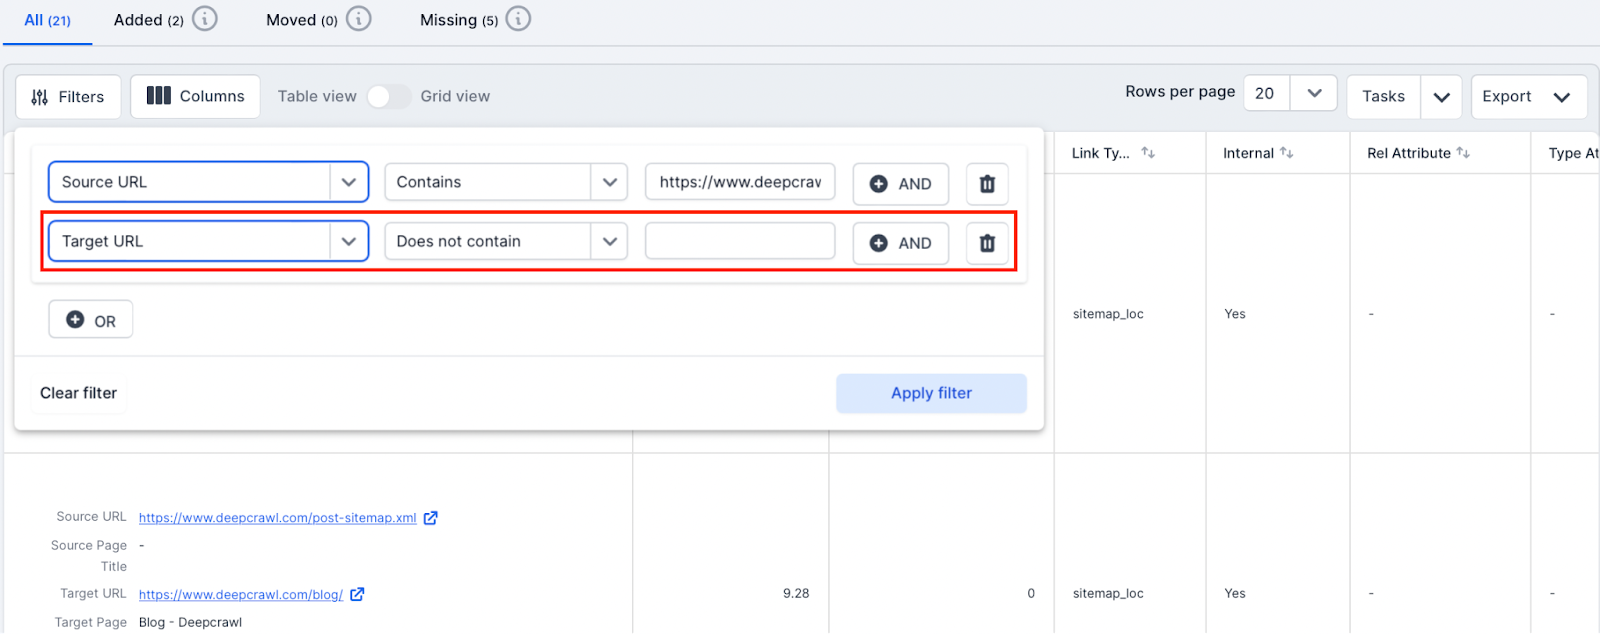Open the Export dropdown menu
Image resolution: width=1600 pixels, height=634 pixels.
(x=1561, y=97)
